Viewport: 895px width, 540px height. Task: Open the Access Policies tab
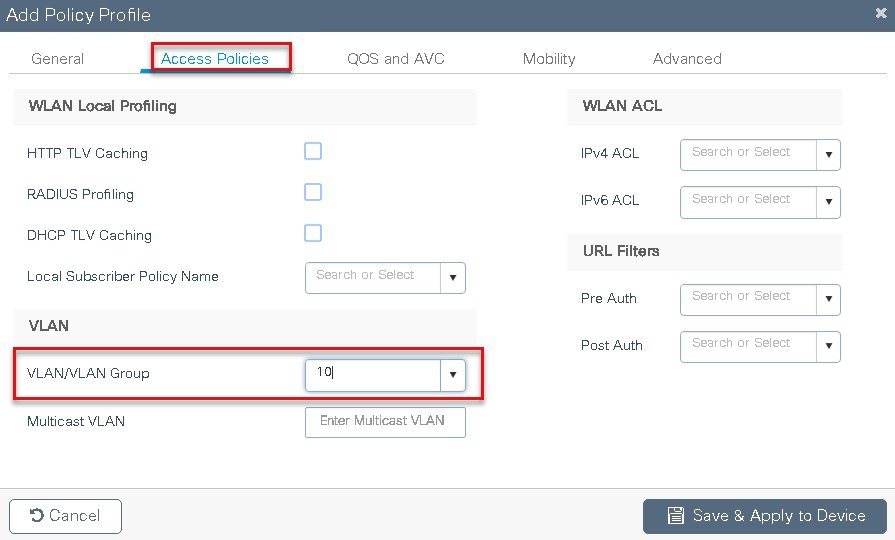[215, 59]
